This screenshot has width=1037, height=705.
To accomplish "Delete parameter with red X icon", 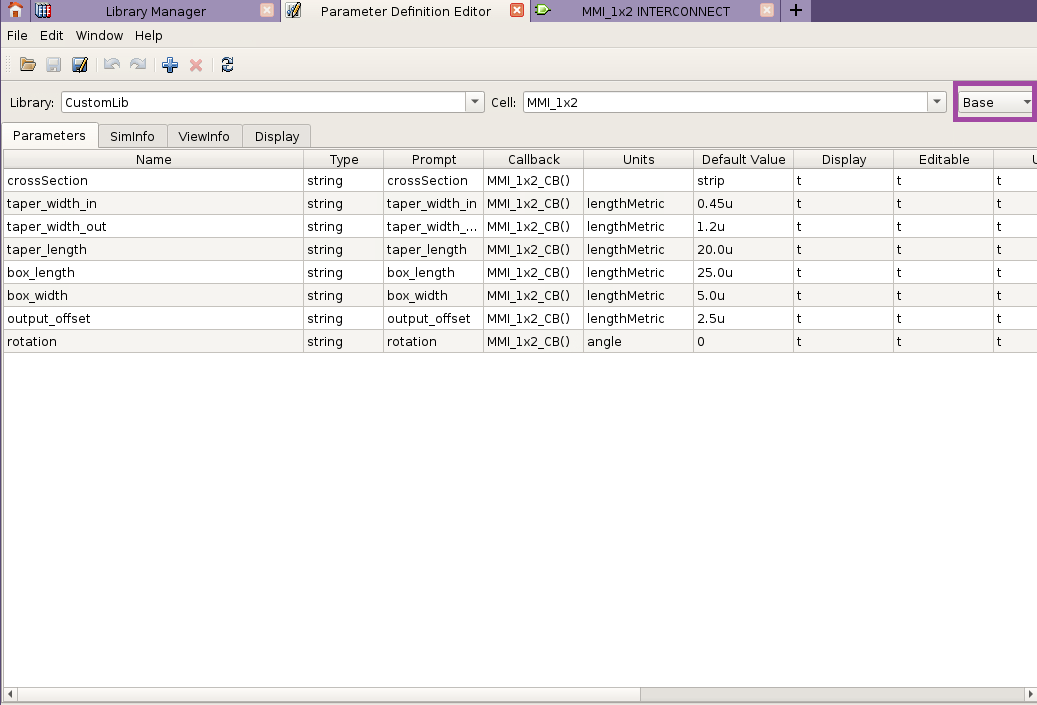I will click(196, 65).
